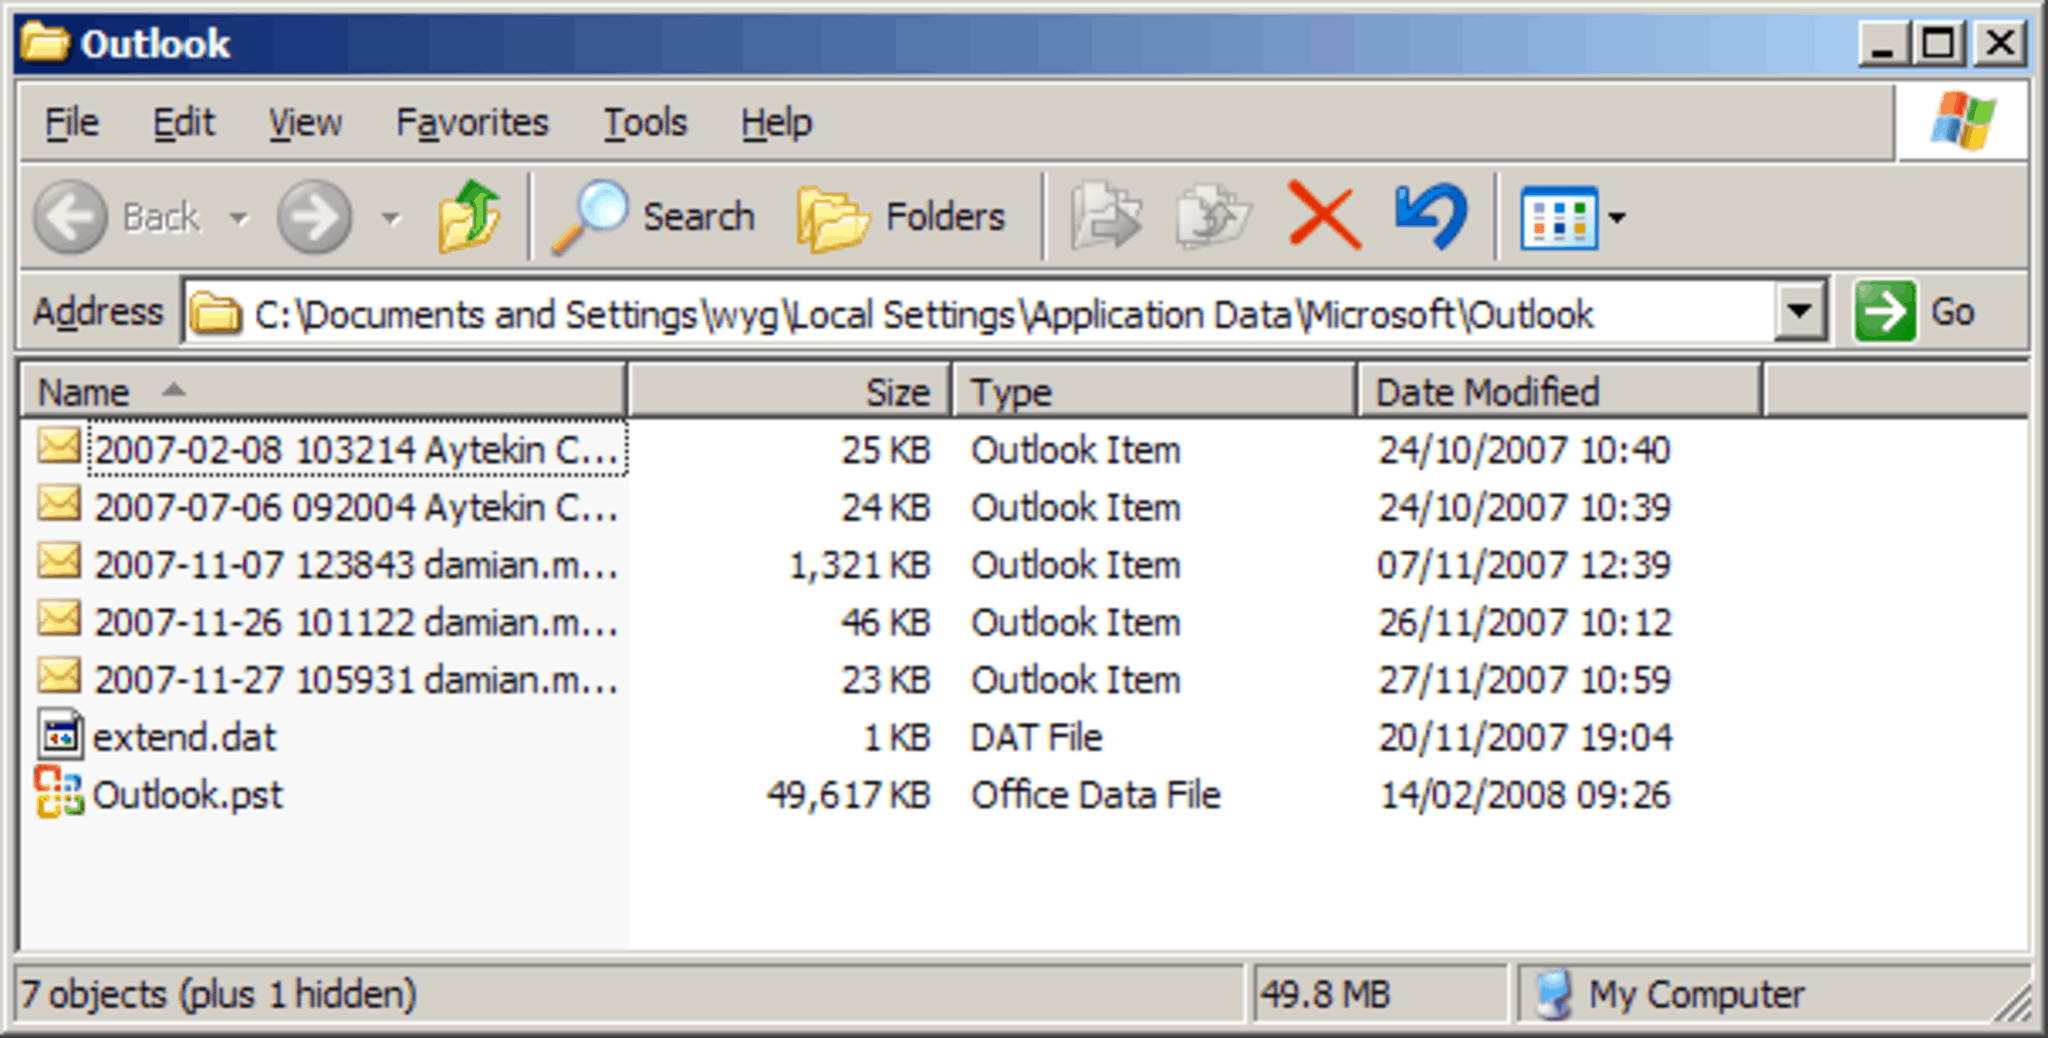This screenshot has width=2048, height=1038.
Task: Select the extend.dat file
Action: 183,737
